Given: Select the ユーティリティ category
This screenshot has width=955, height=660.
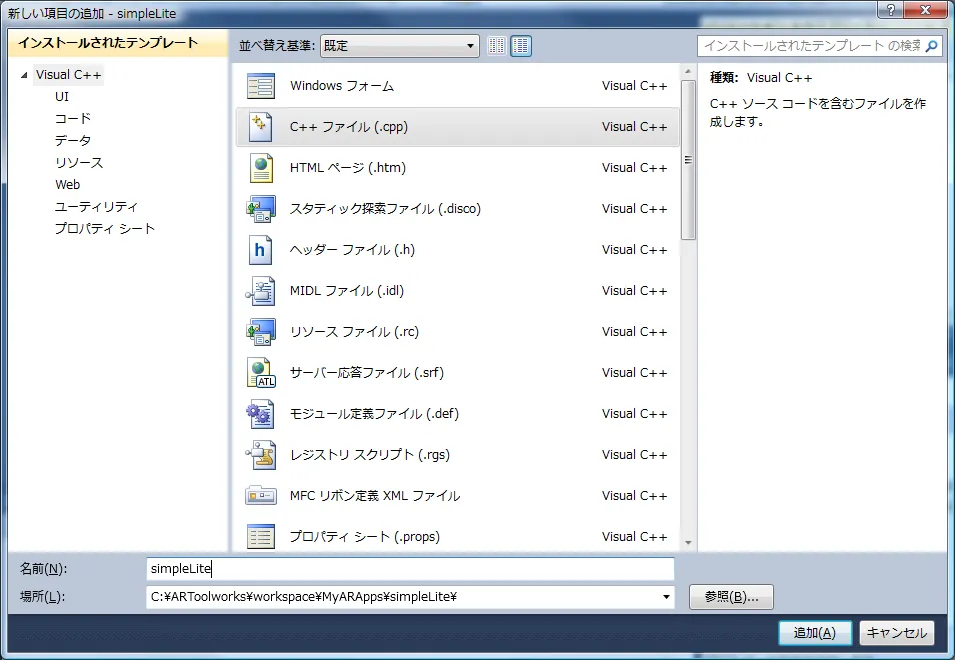Looking at the screenshot, I should tap(96, 206).
